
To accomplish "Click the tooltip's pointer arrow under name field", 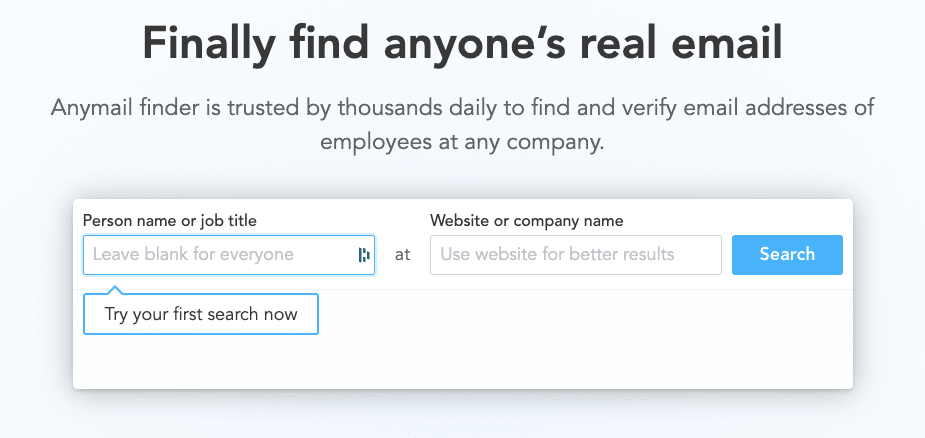I will coord(116,290).
